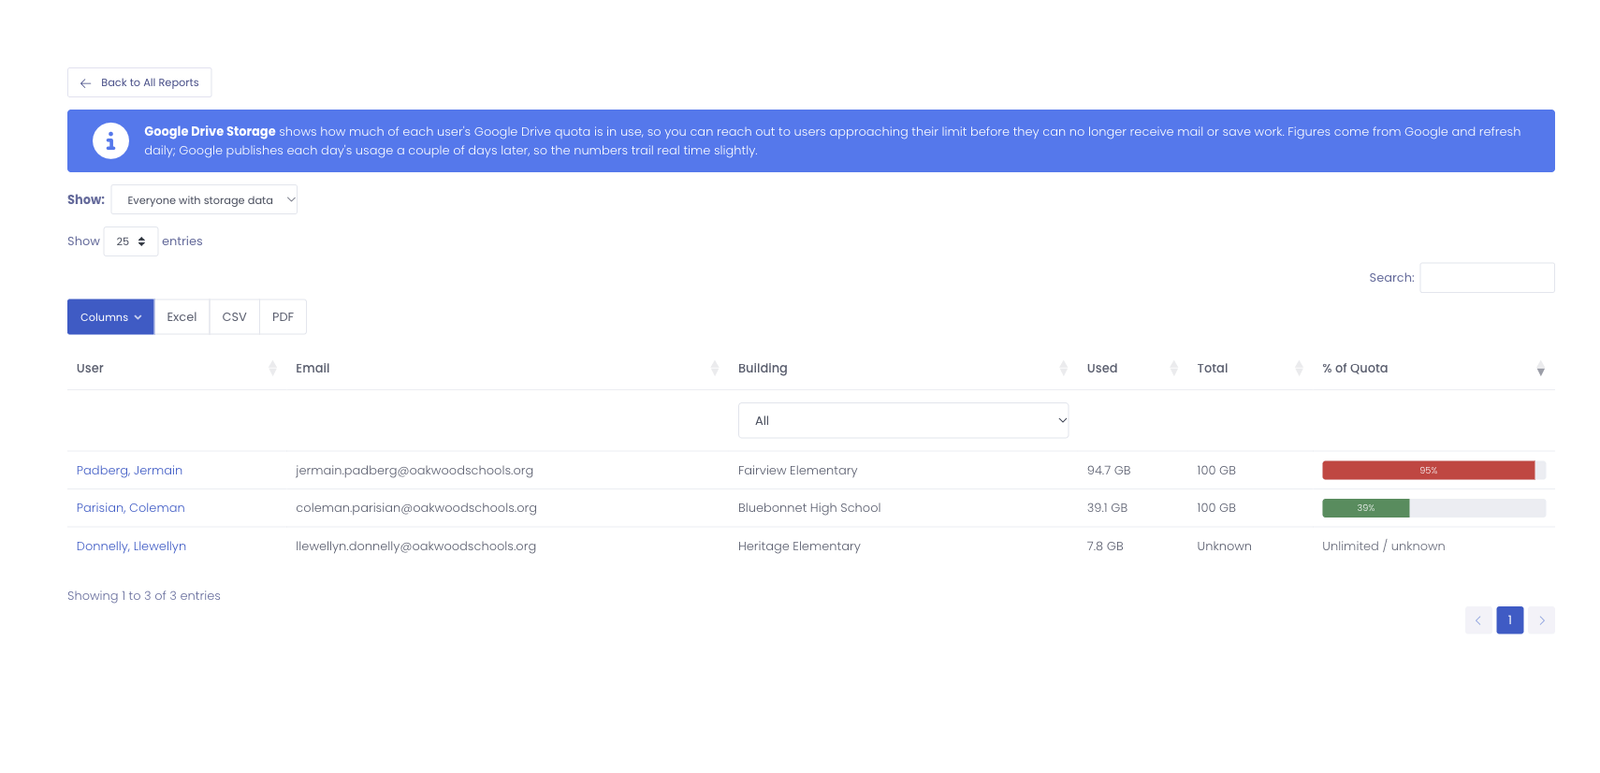1600x773 pixels.
Task: Click the Unknown total value
Action: (1224, 546)
